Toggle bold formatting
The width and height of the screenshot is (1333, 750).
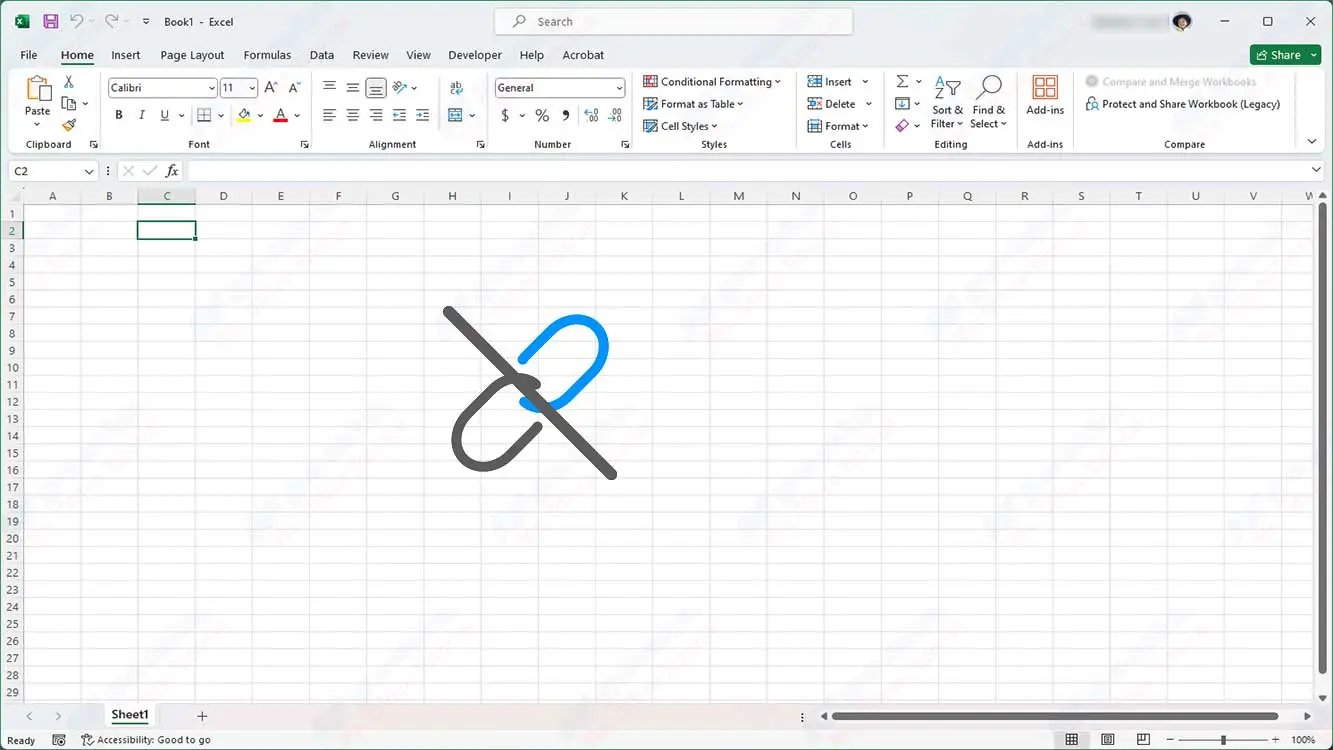pos(119,116)
